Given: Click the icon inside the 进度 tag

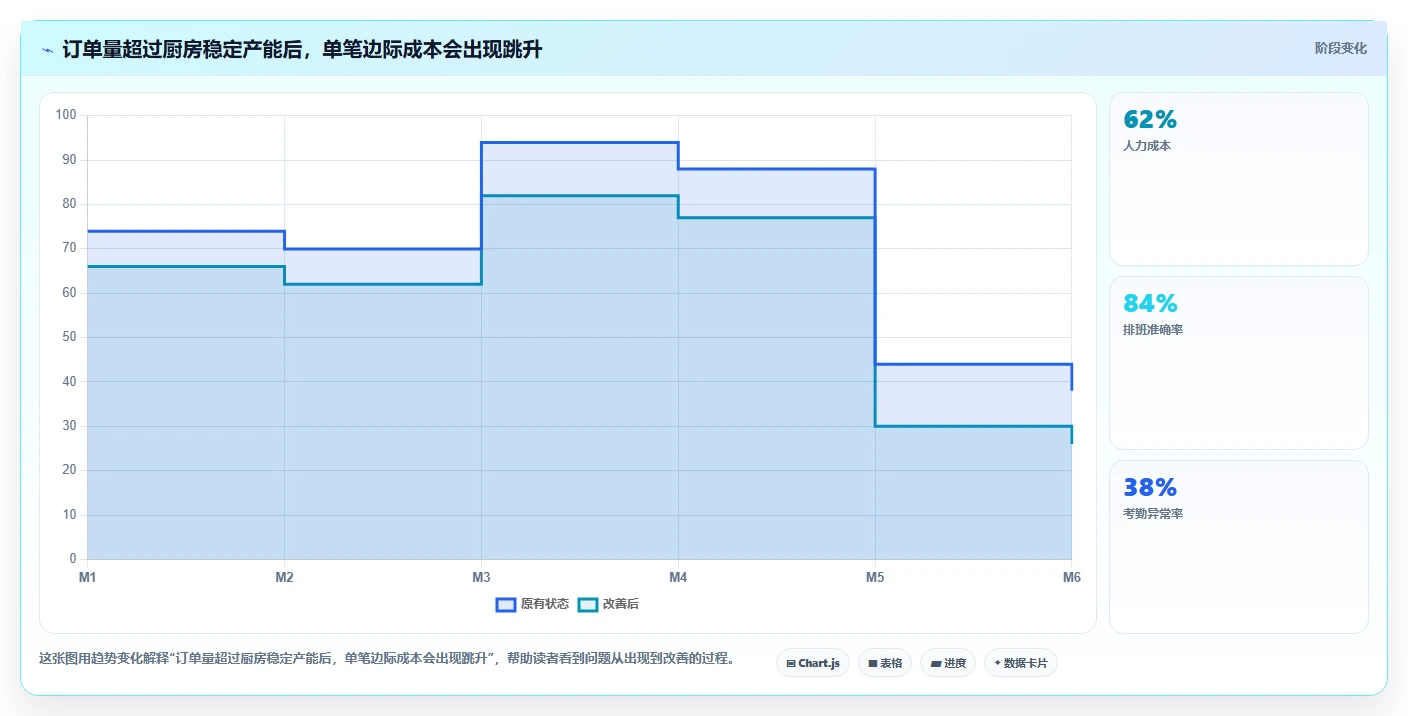Looking at the screenshot, I should pyautogui.click(x=936, y=664).
